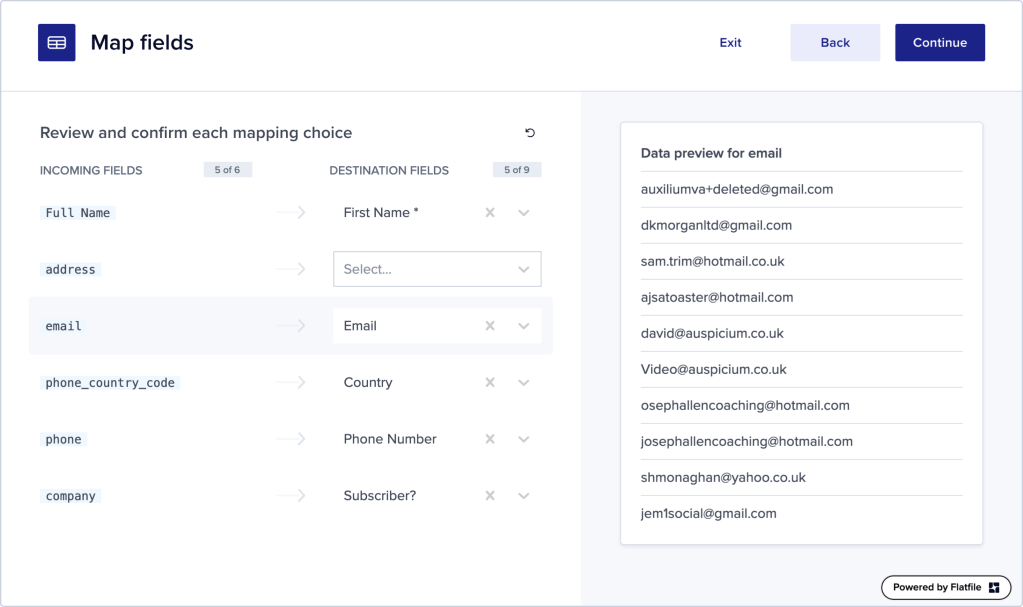Open the Country destination dropdown chevron
The width and height of the screenshot is (1023, 607).
click(524, 383)
